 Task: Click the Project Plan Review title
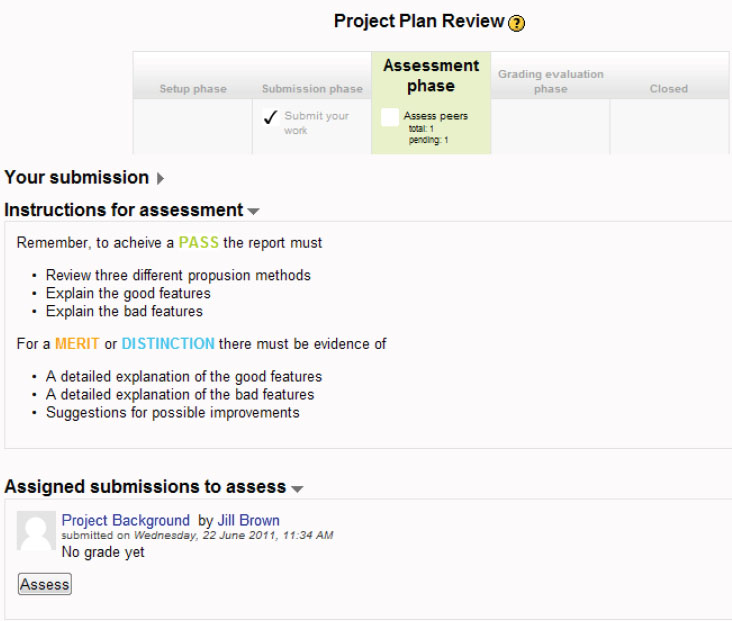[419, 22]
